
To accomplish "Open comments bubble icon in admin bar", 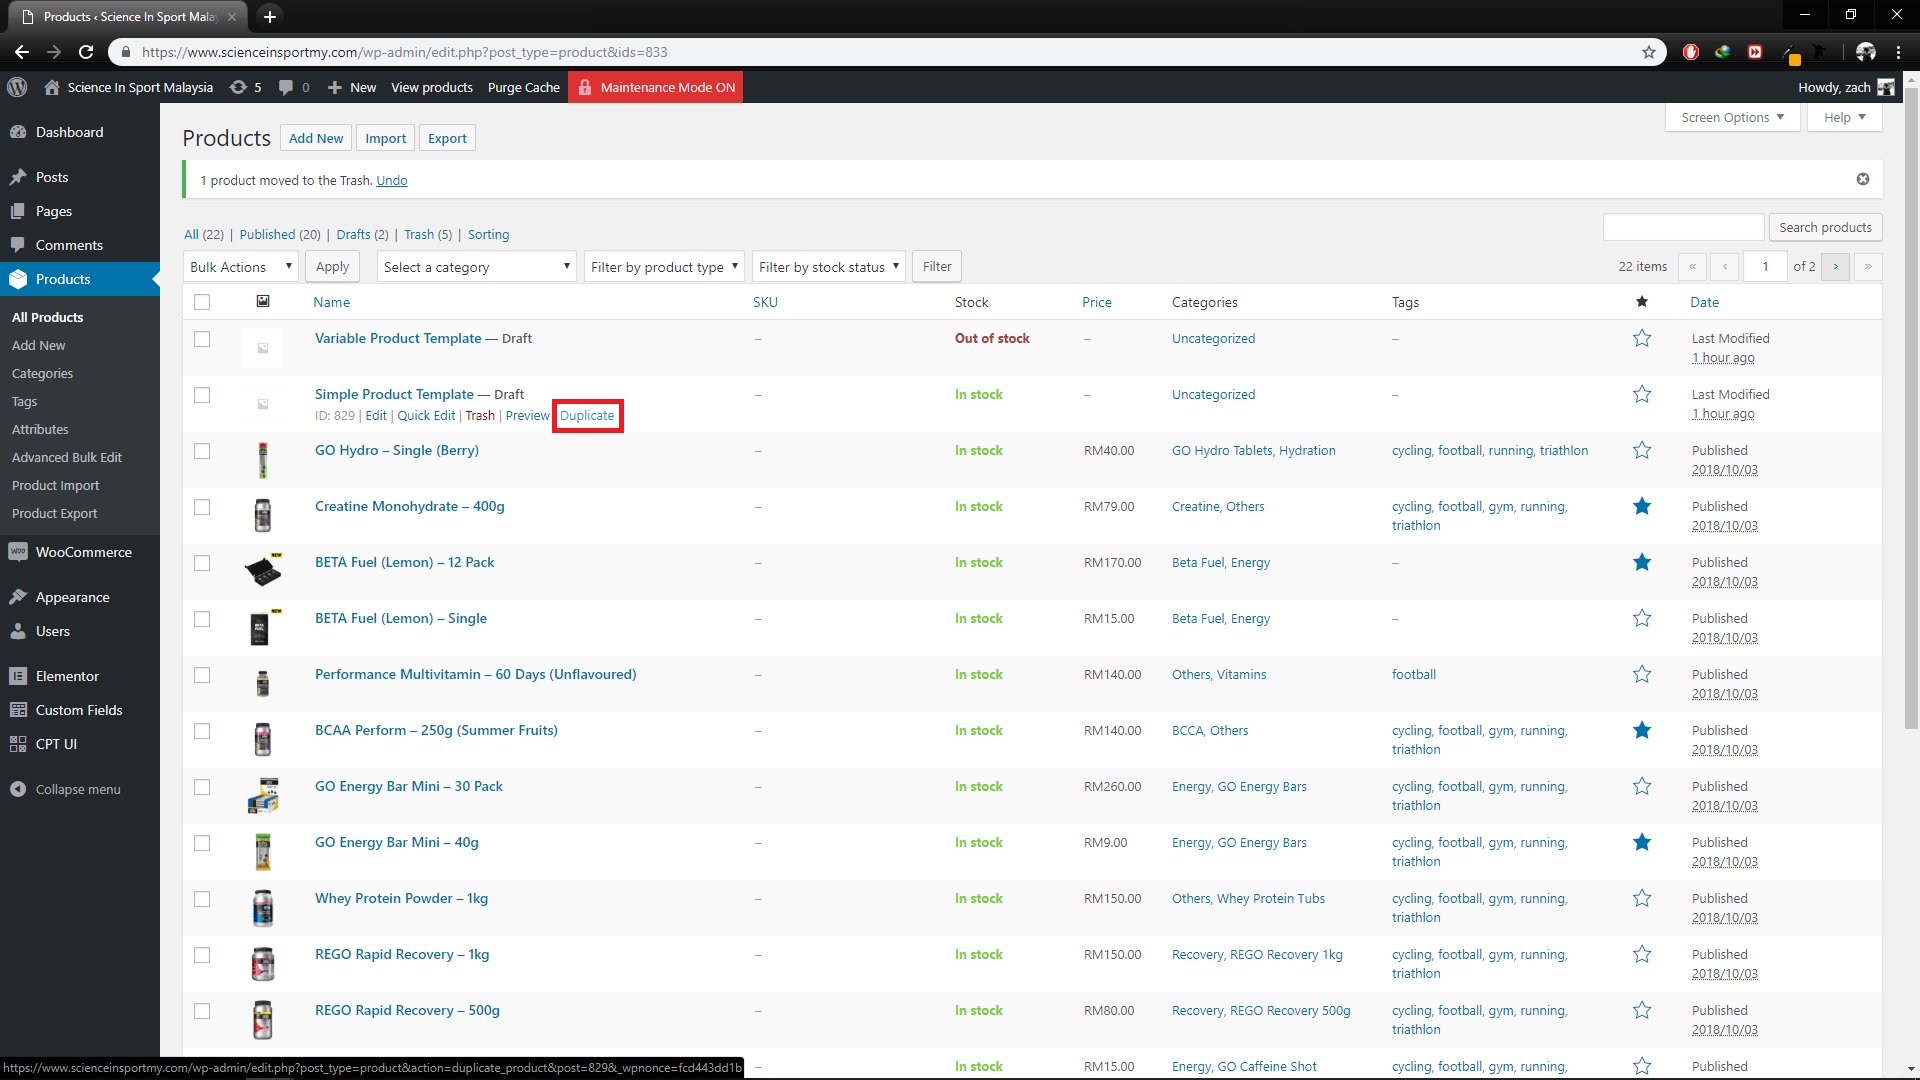I will (x=293, y=87).
